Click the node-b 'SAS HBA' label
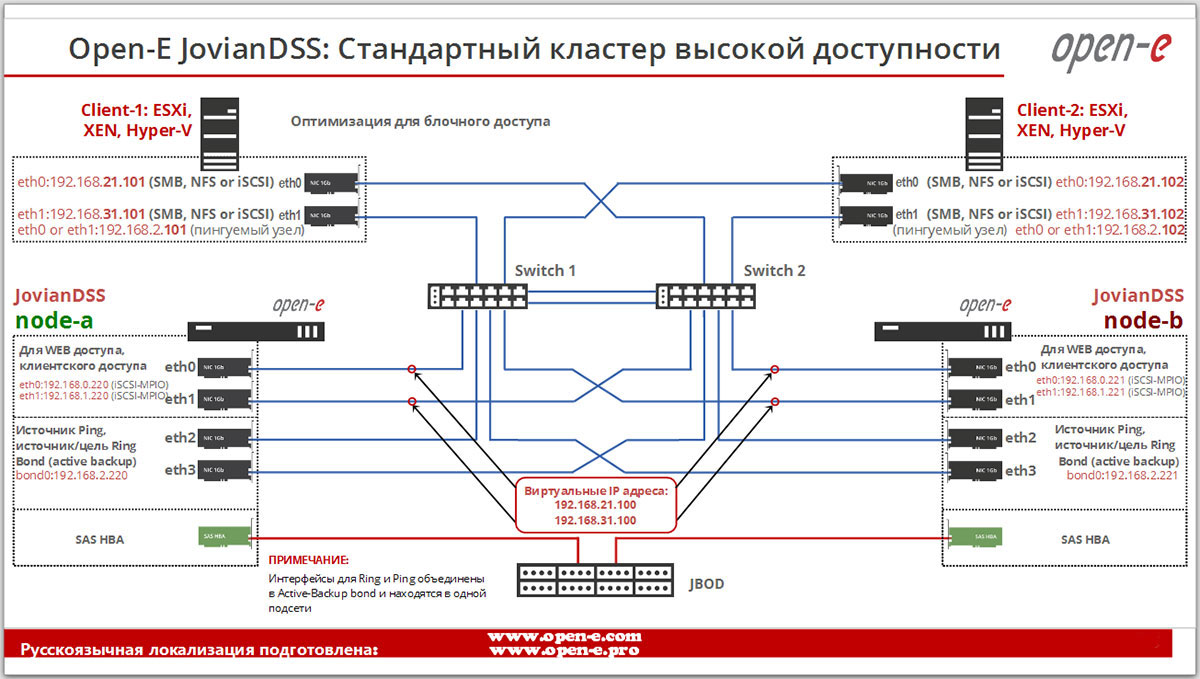The height and width of the screenshot is (679, 1200). click(1086, 539)
